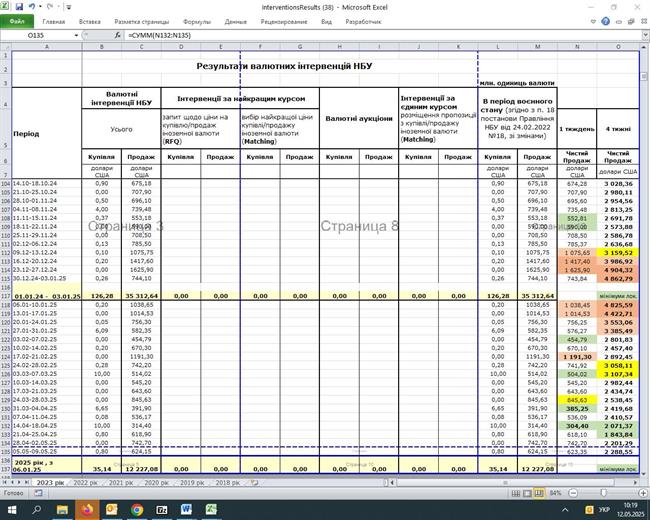Open the Разработчик ribbon tab
650x520 pixels.
point(363,22)
